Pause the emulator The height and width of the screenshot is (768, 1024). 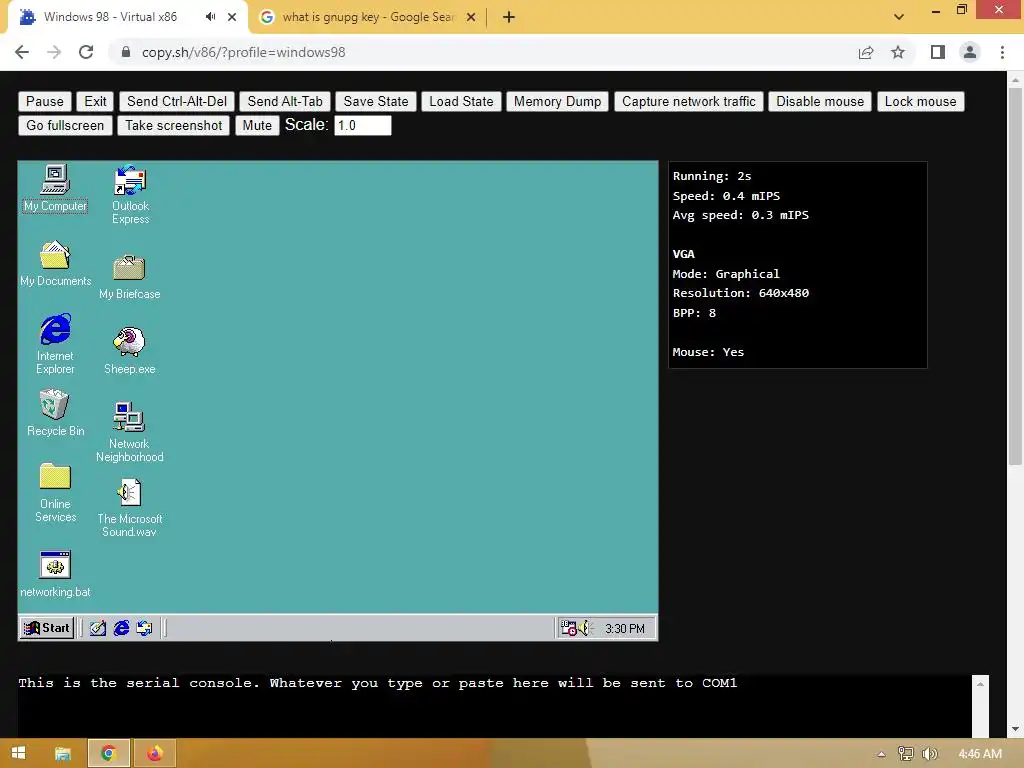tap(44, 101)
